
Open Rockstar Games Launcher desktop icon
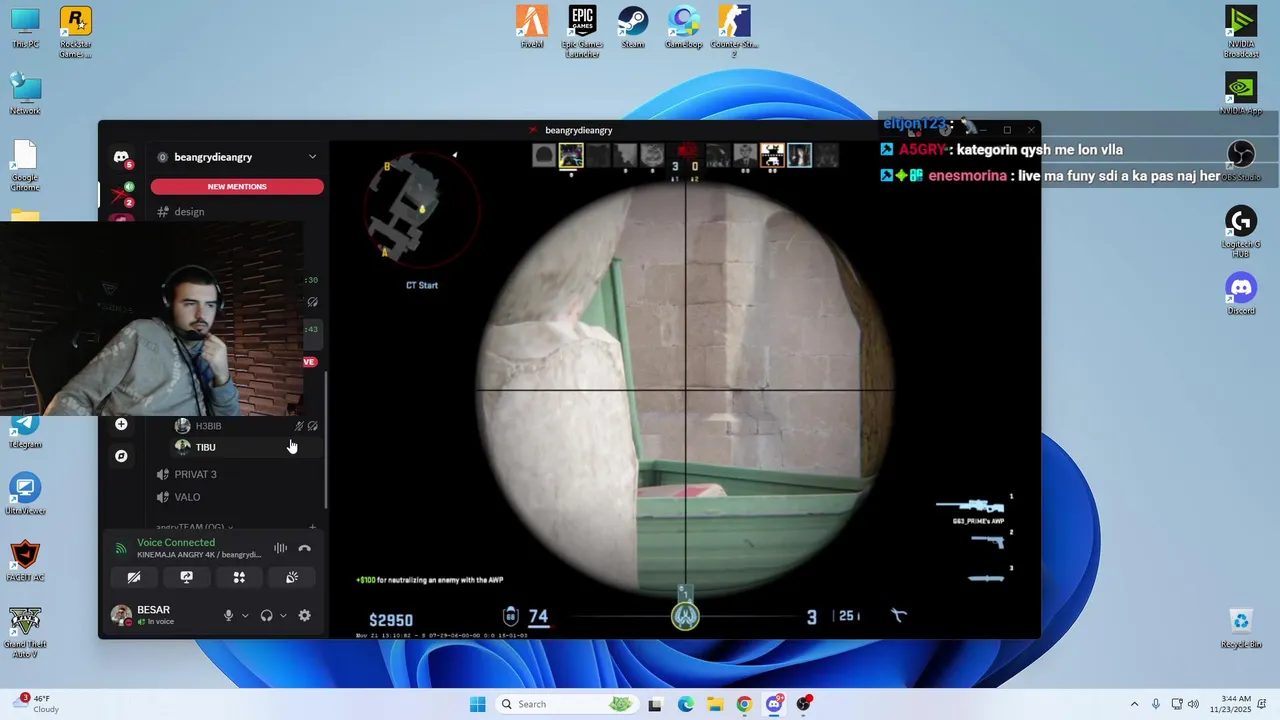pos(76,32)
